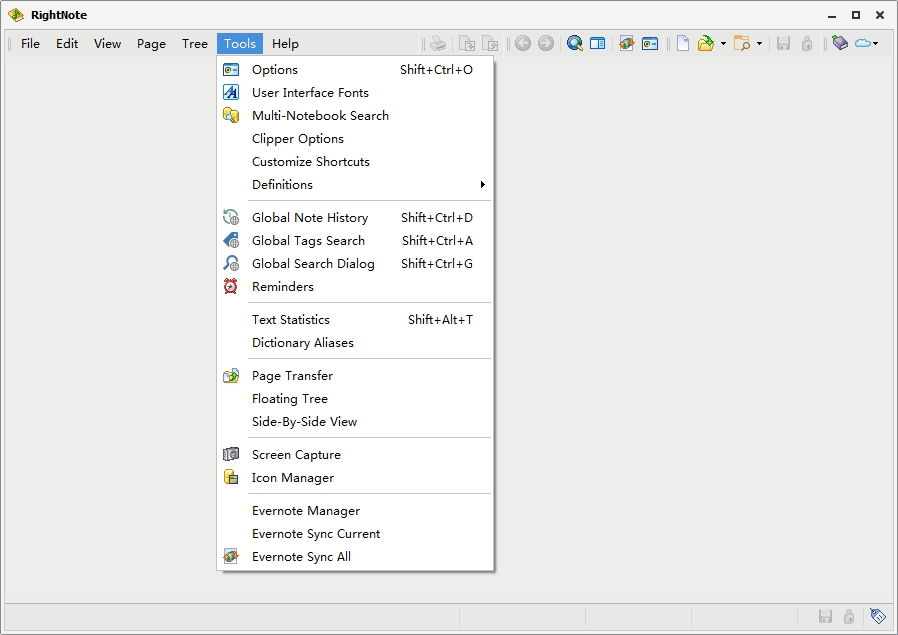Launch Multi-Notebook Search

(355, 116)
